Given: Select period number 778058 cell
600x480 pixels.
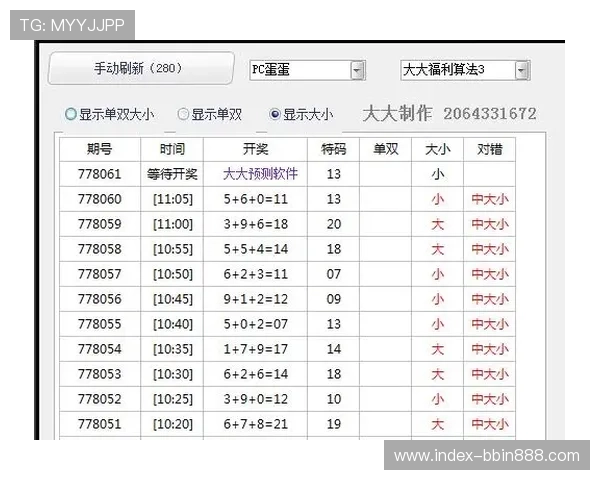Looking at the screenshot, I should (x=100, y=249).
